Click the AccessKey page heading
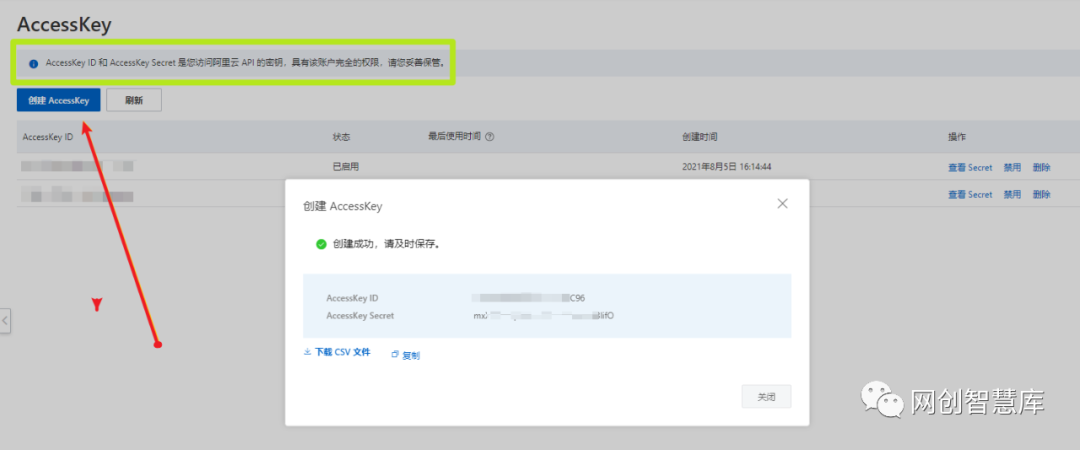The height and width of the screenshot is (450, 1080). [x=64, y=25]
